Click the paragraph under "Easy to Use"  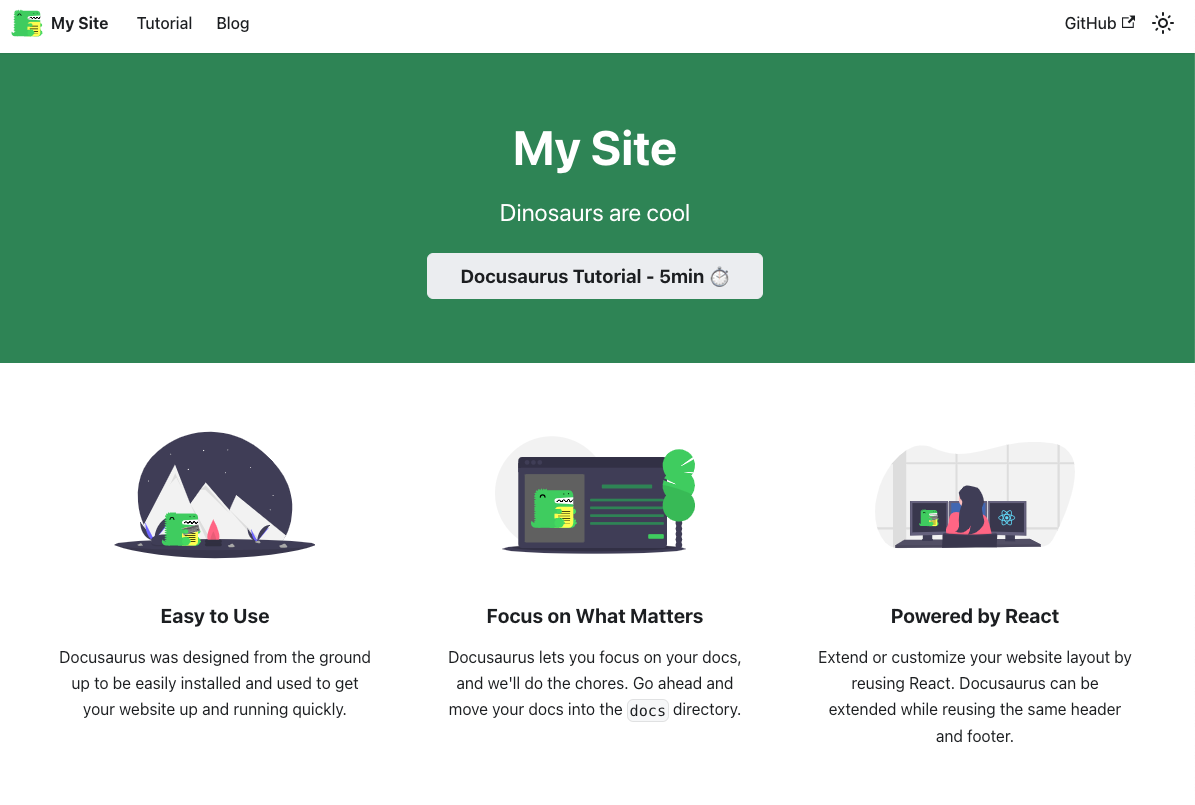(x=215, y=684)
